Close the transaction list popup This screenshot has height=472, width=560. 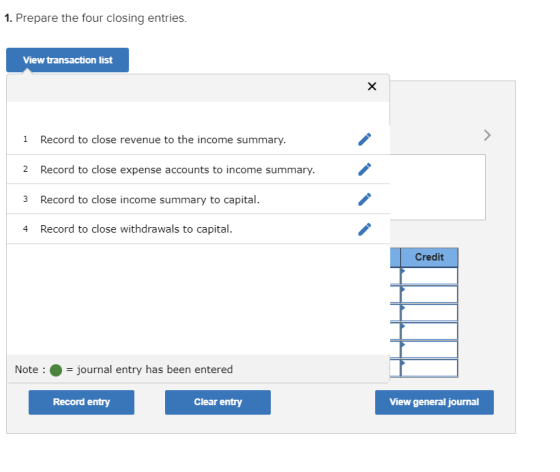pyautogui.click(x=372, y=86)
